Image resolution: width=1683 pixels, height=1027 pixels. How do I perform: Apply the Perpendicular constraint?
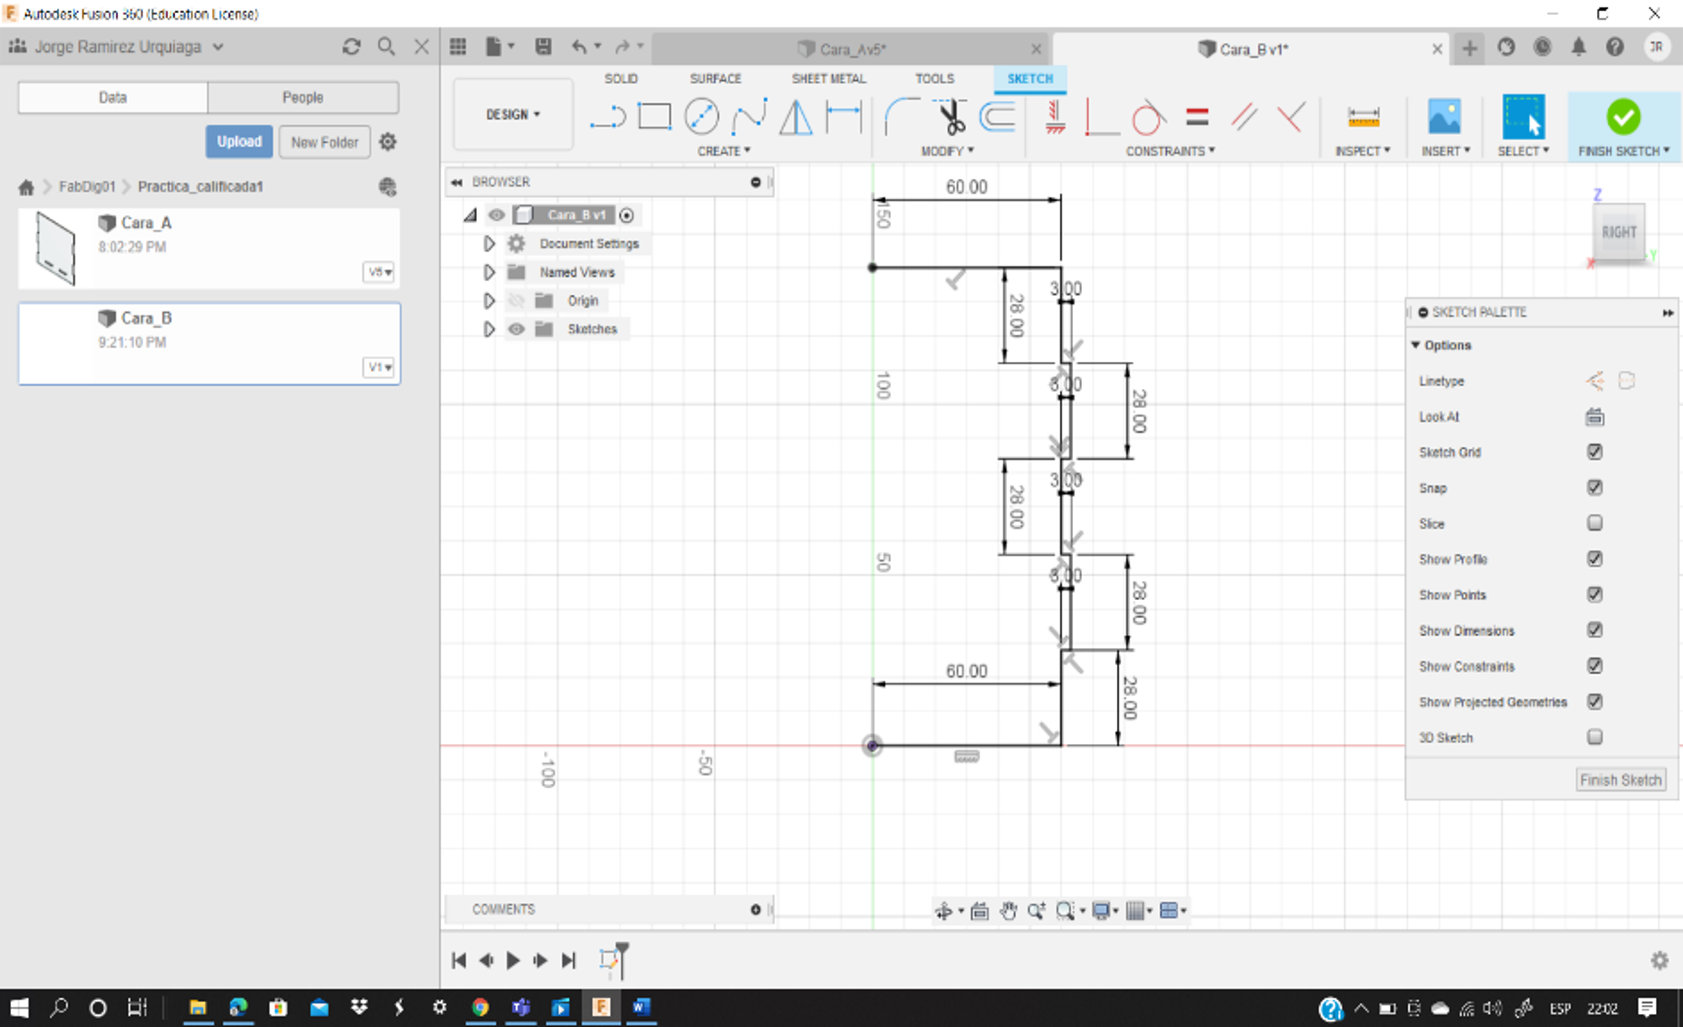tap(1291, 117)
